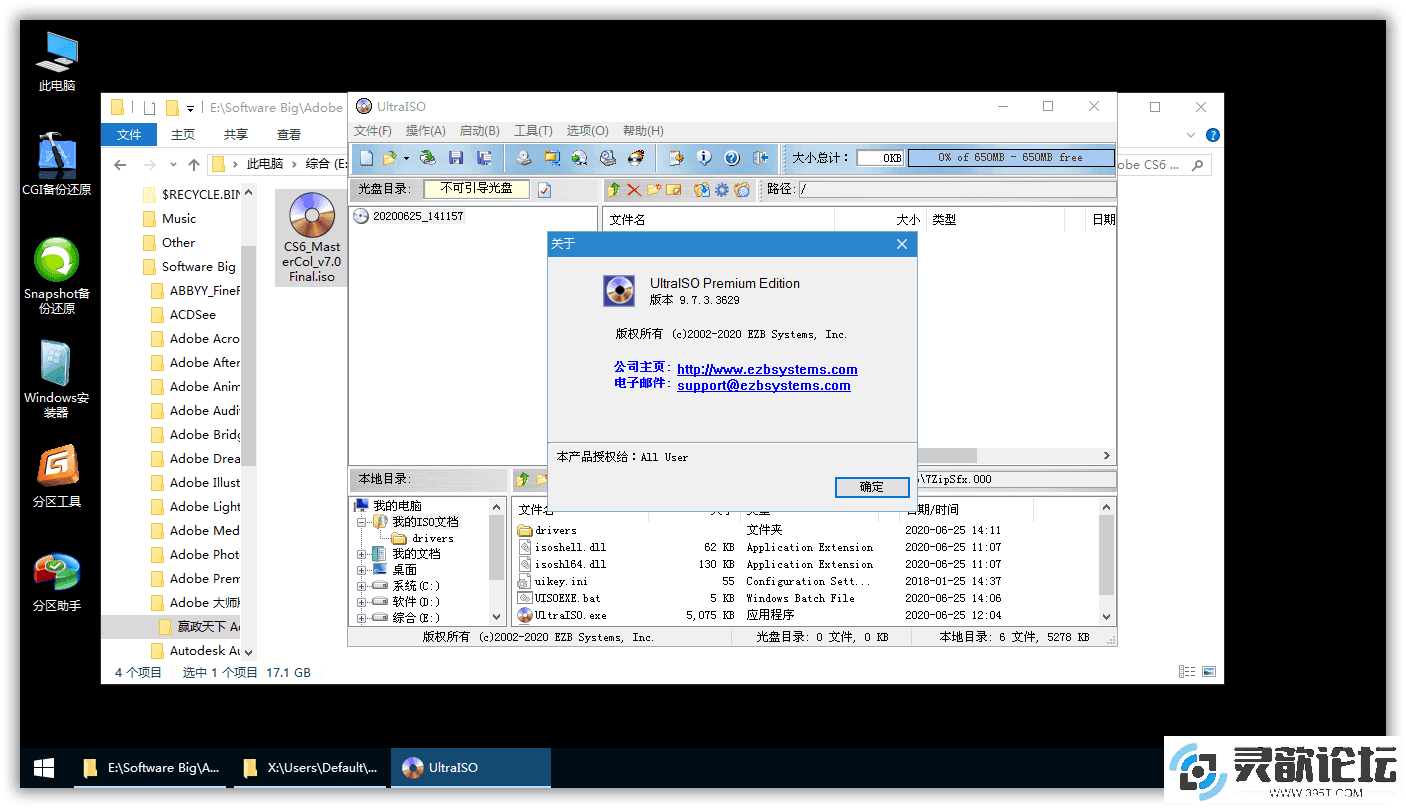Click the registration document icon in toolbar

coord(676,158)
